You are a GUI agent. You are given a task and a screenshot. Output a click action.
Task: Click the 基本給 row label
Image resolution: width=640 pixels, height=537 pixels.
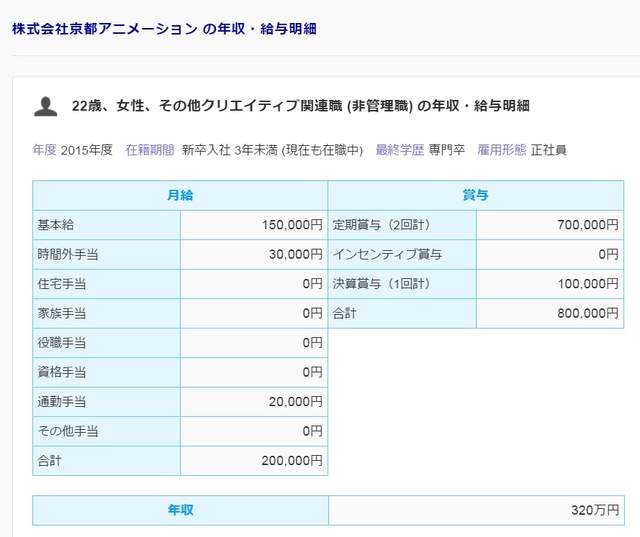point(55,225)
